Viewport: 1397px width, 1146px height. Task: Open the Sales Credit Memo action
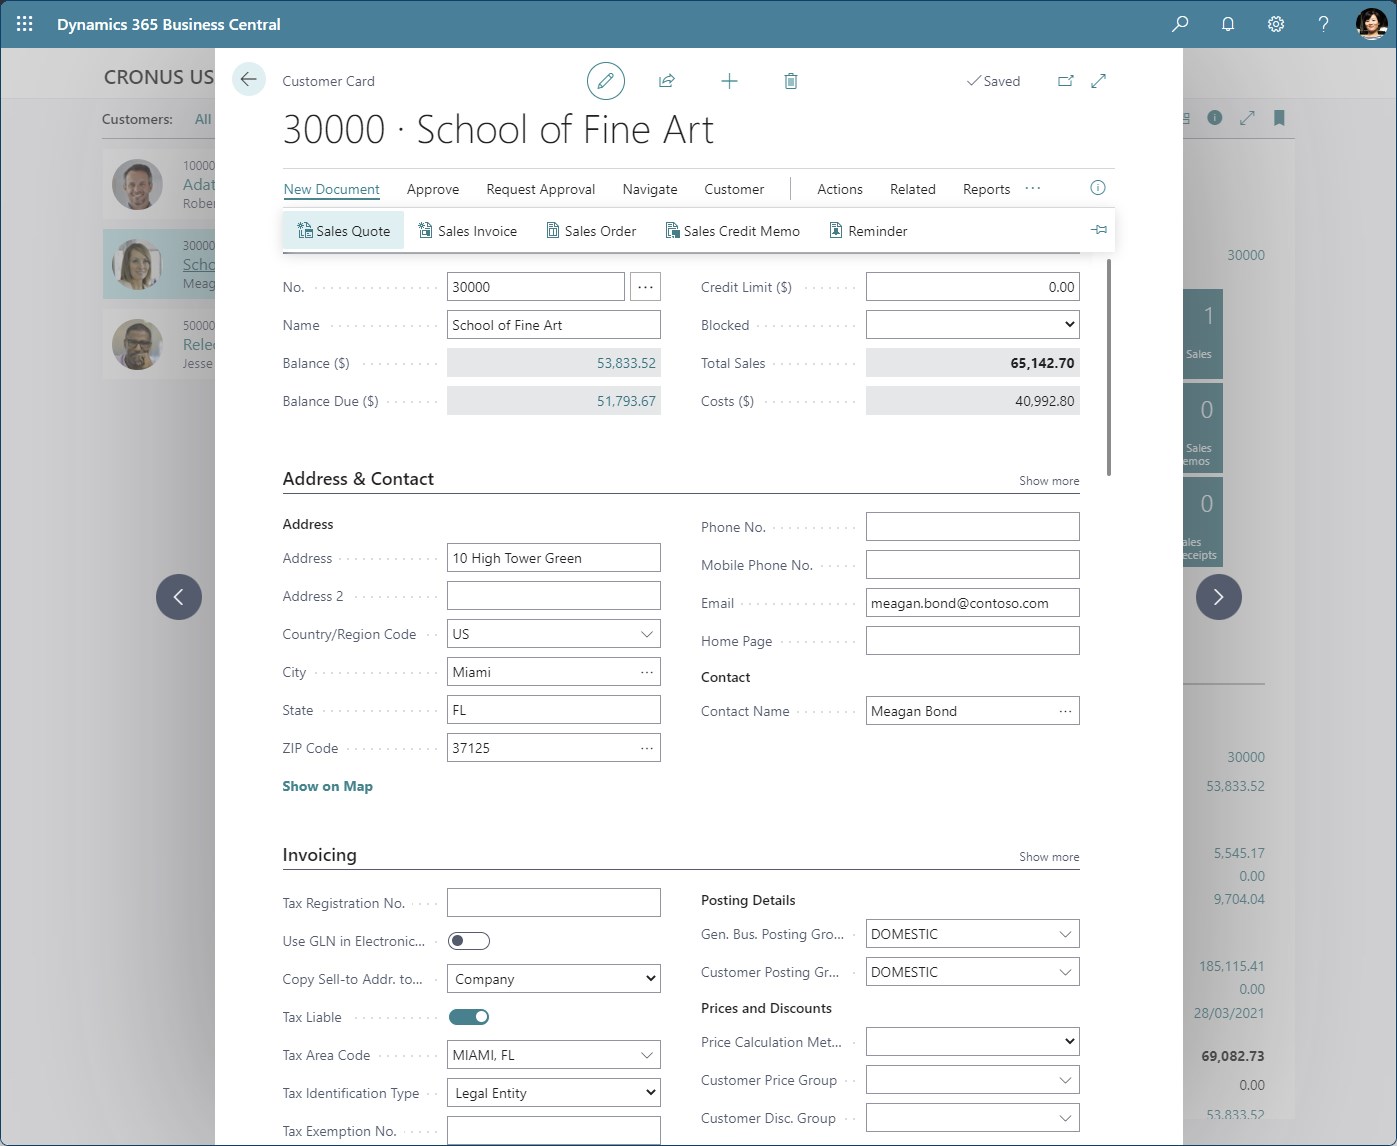732,230
